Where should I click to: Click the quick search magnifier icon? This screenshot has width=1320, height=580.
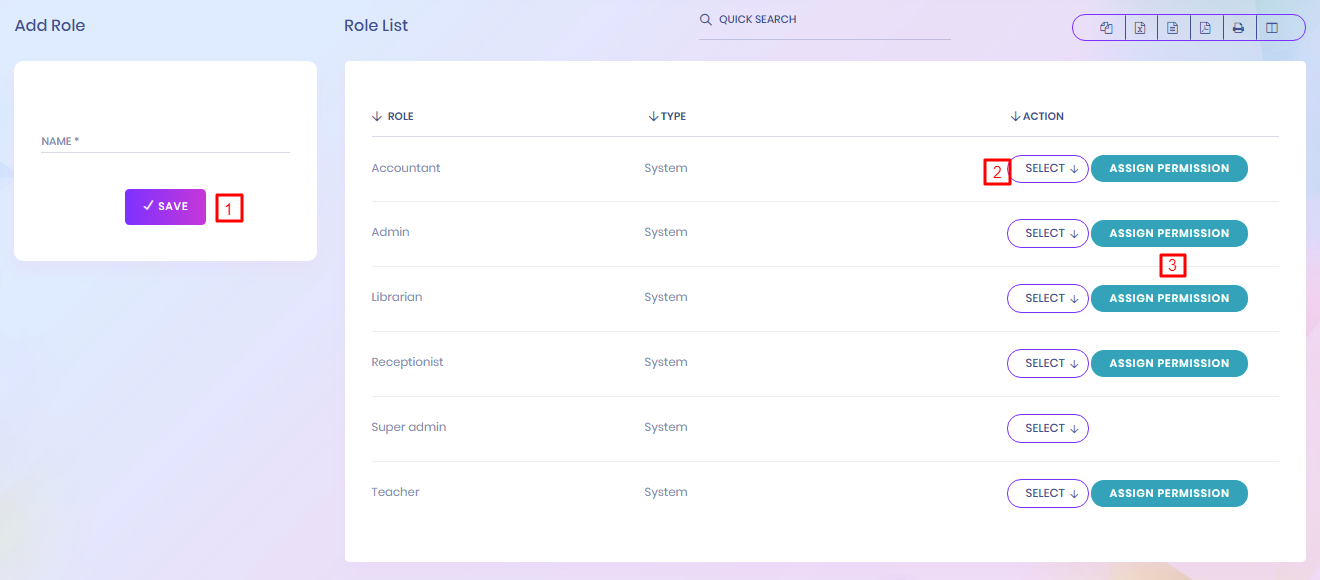tap(705, 20)
